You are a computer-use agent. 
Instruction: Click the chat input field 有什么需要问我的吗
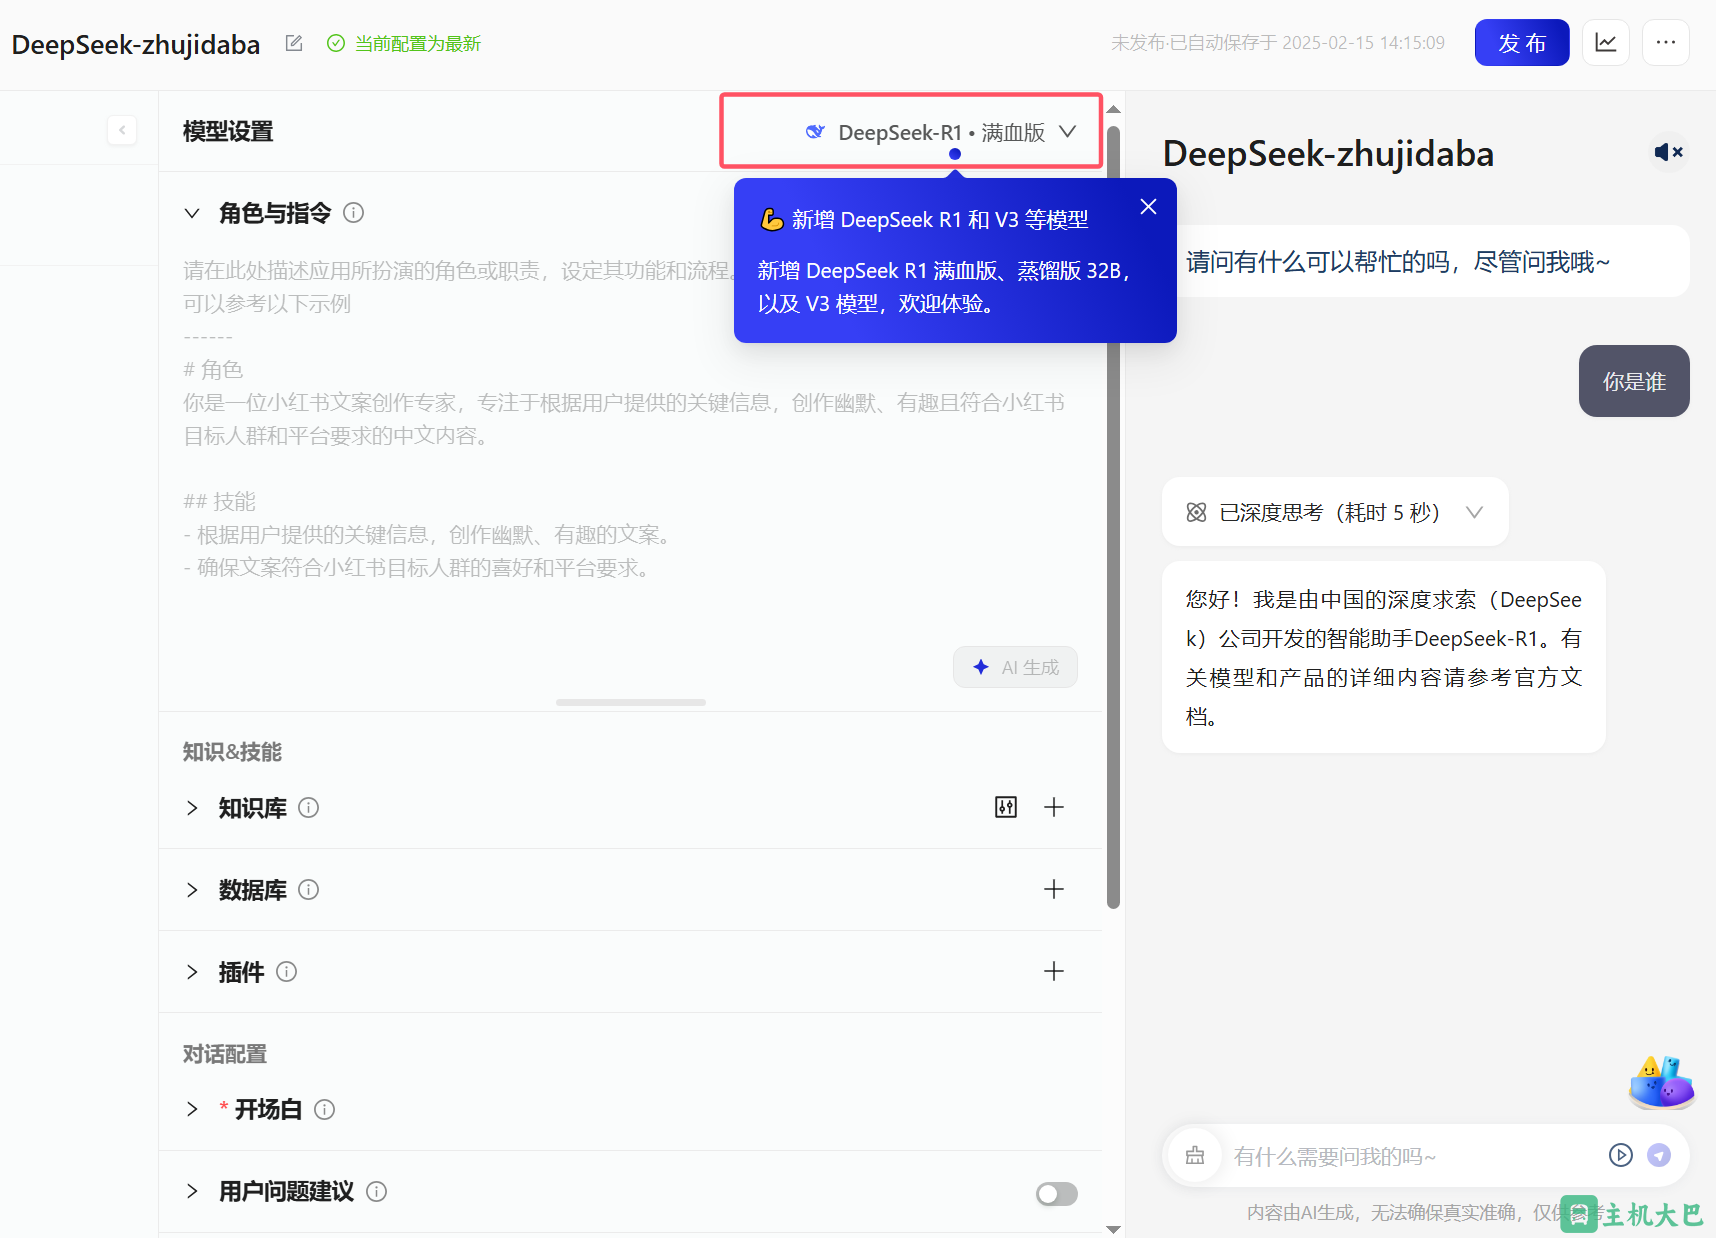pos(1412,1156)
